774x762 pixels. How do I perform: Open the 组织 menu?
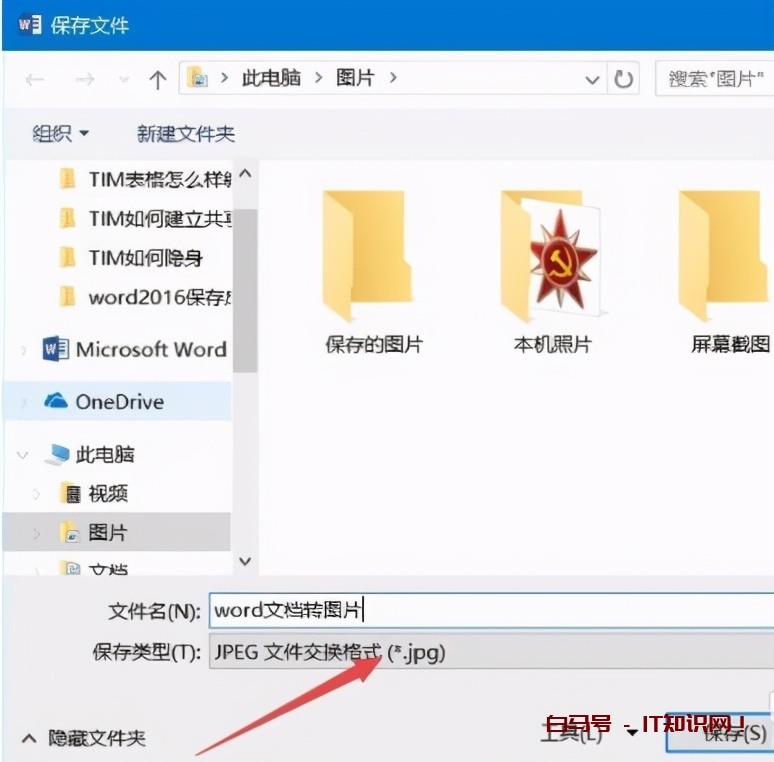(61, 133)
